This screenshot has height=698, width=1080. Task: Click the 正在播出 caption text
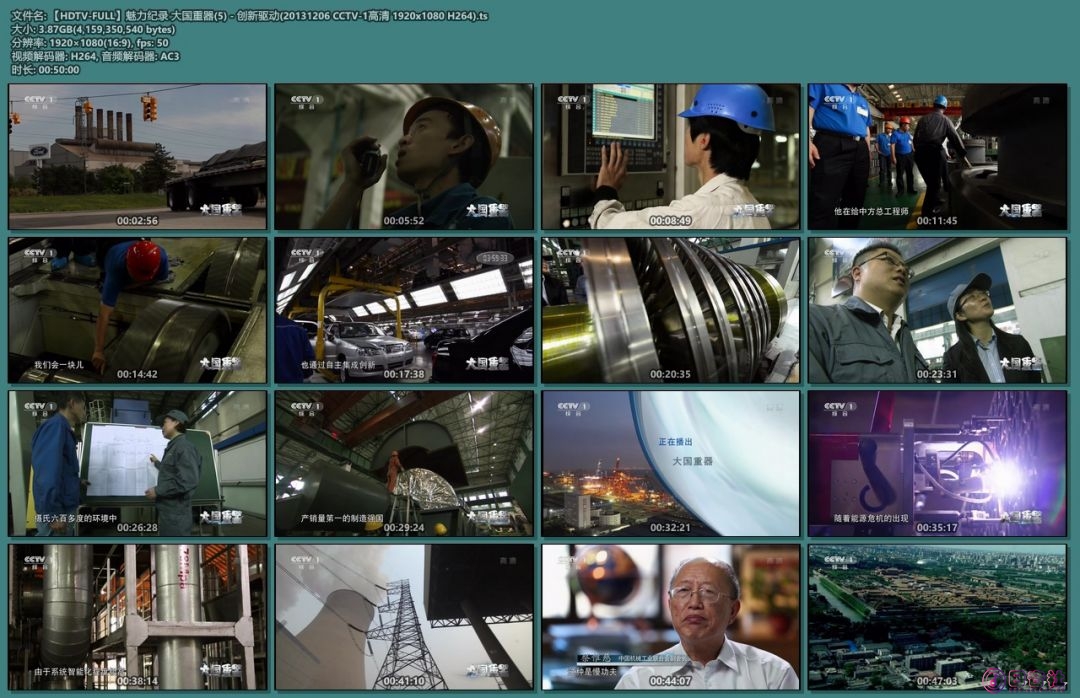pos(675,442)
